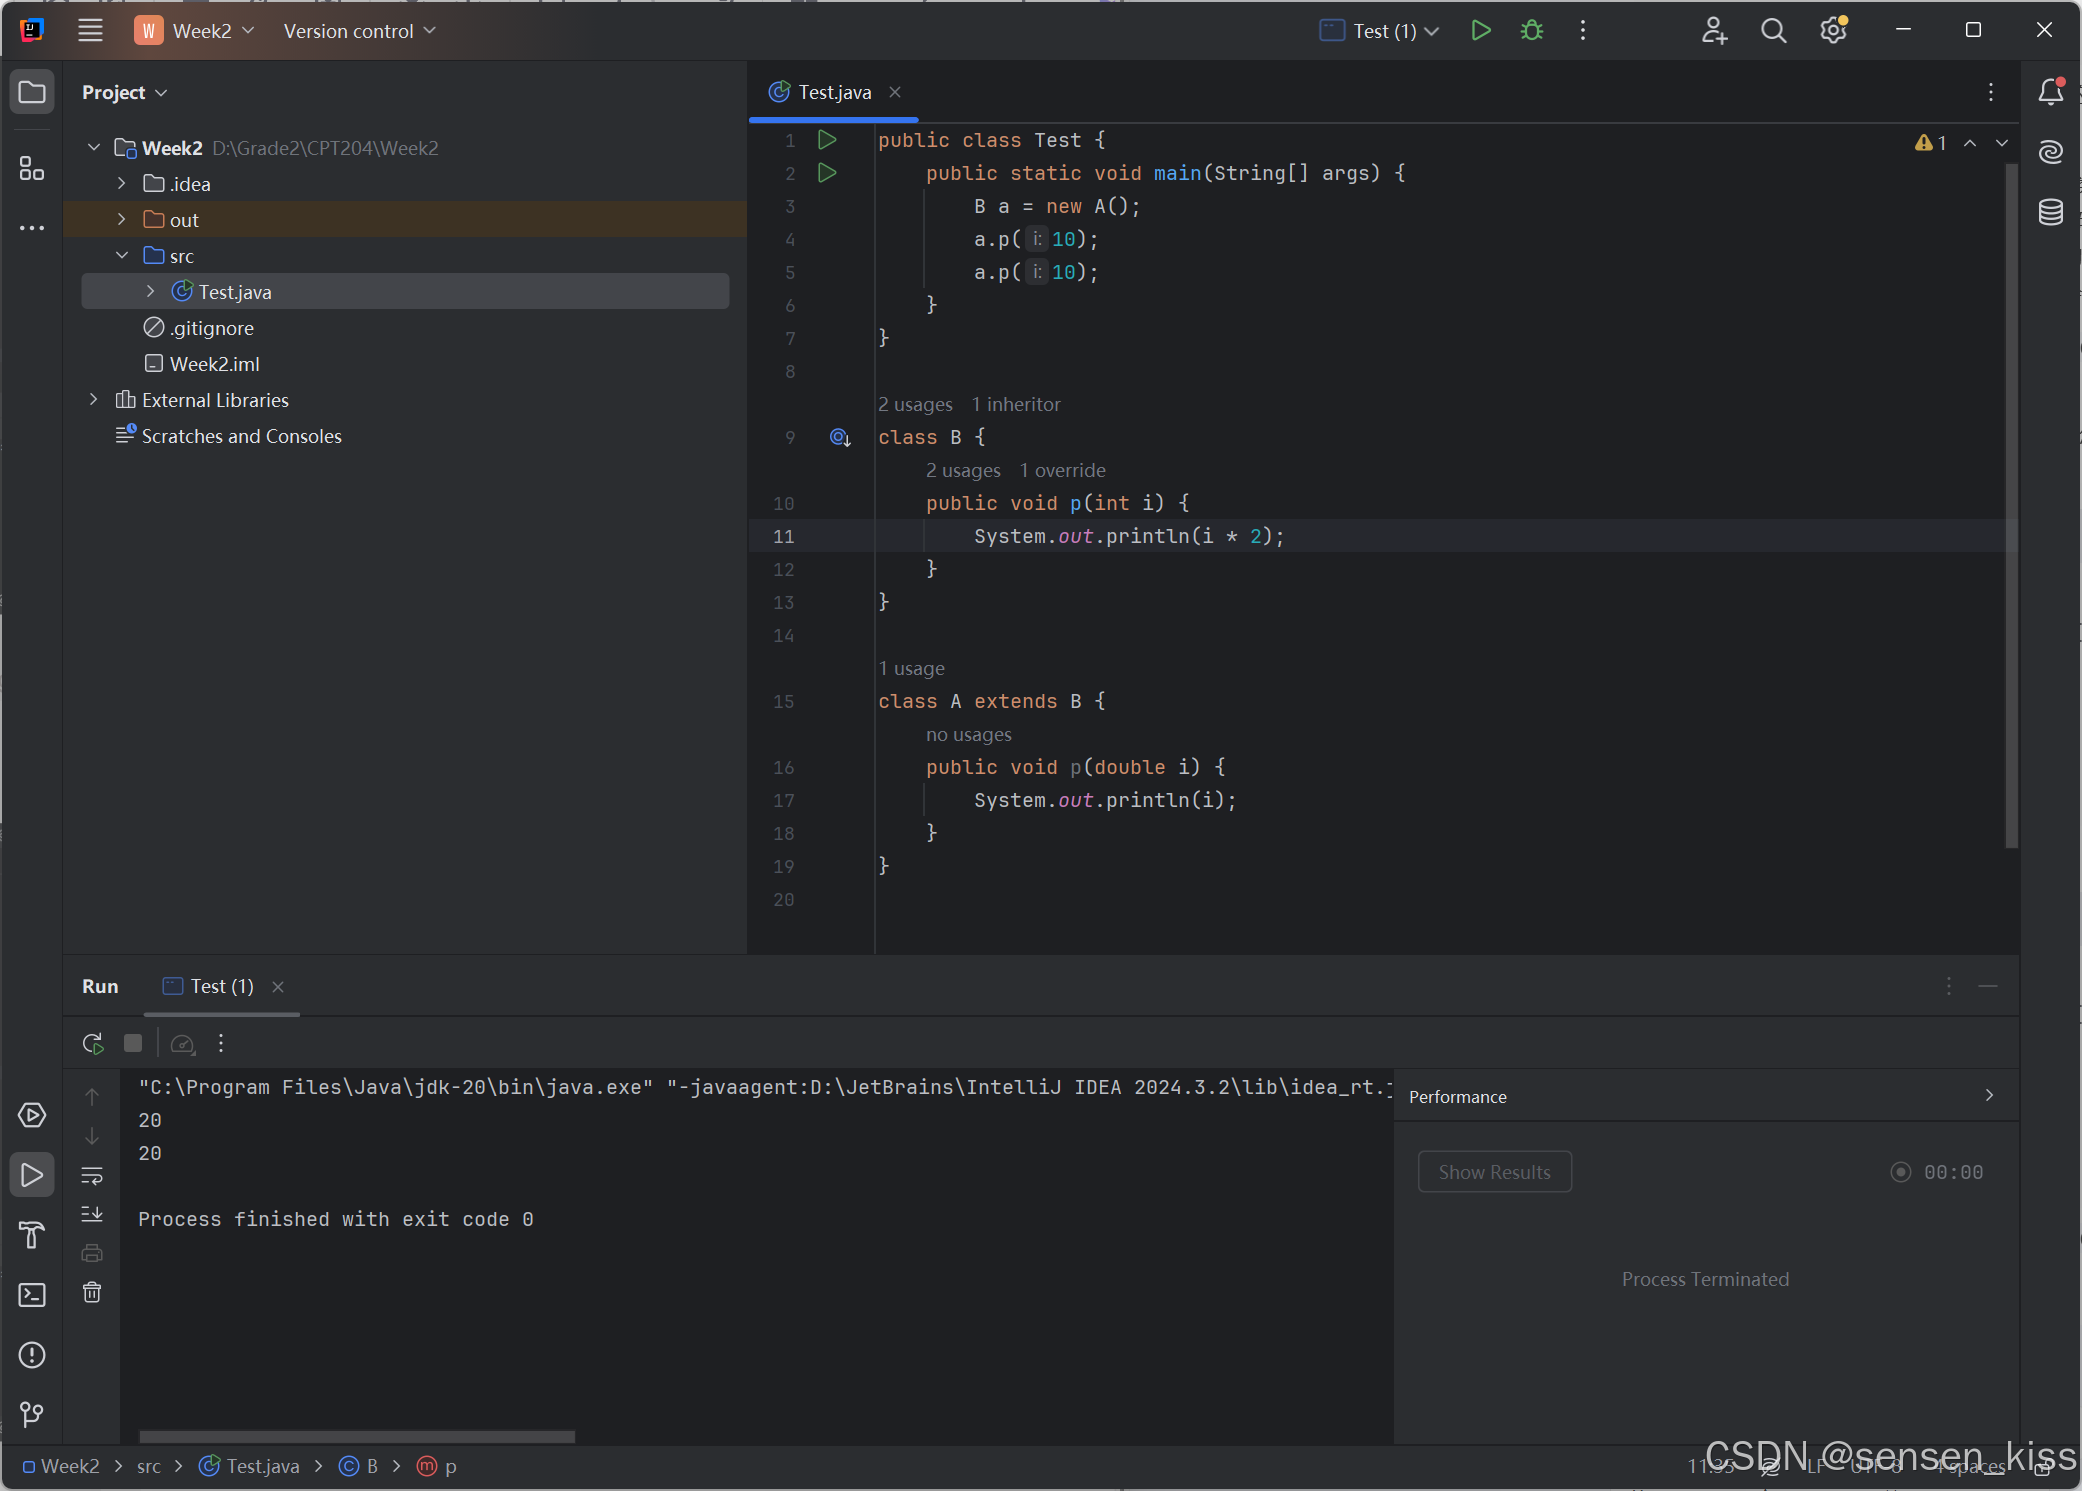
Task: Click the 1 warning indicator
Action: (x=1930, y=143)
